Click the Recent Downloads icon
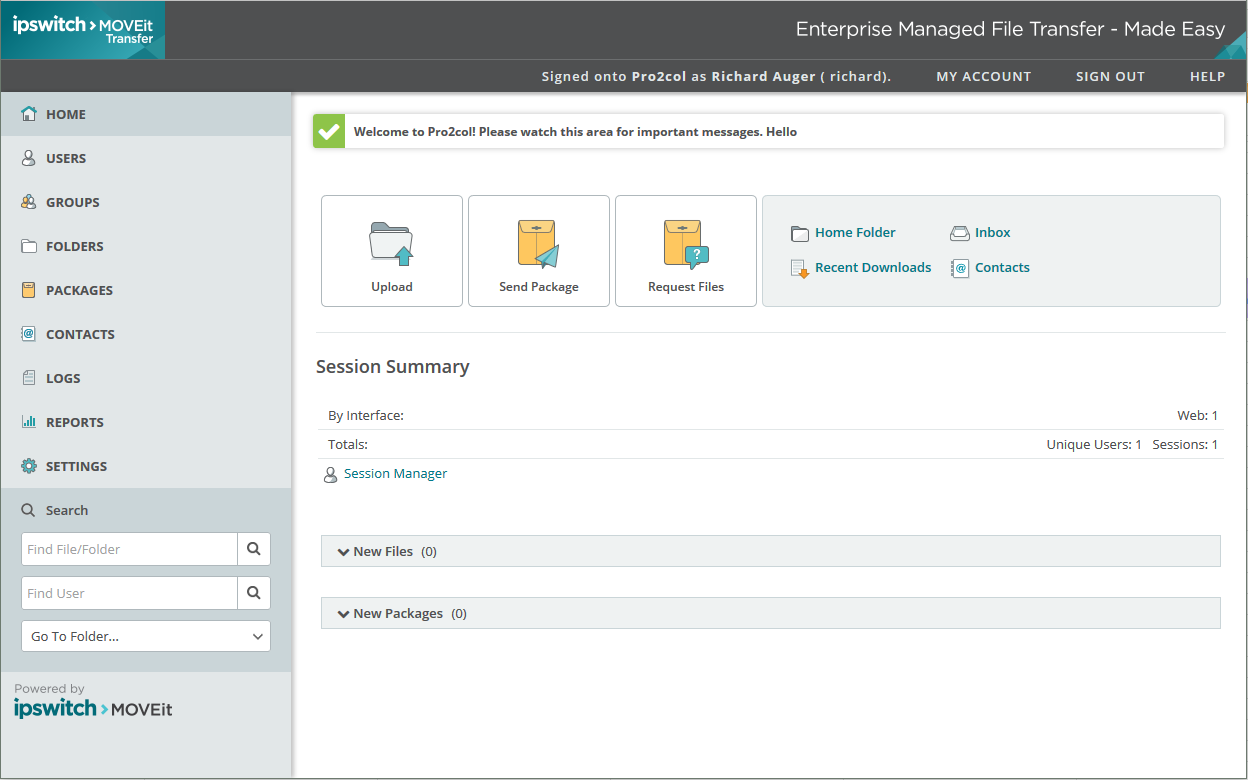The image size is (1248, 780). click(x=799, y=269)
